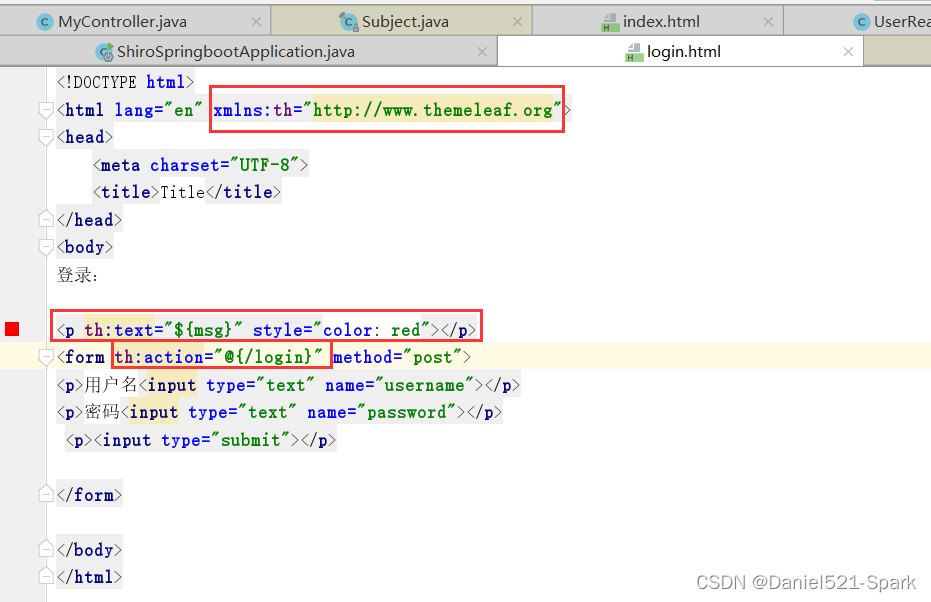Close the MyController.java tab
Viewport: 931px width, 602px height.
point(256,22)
